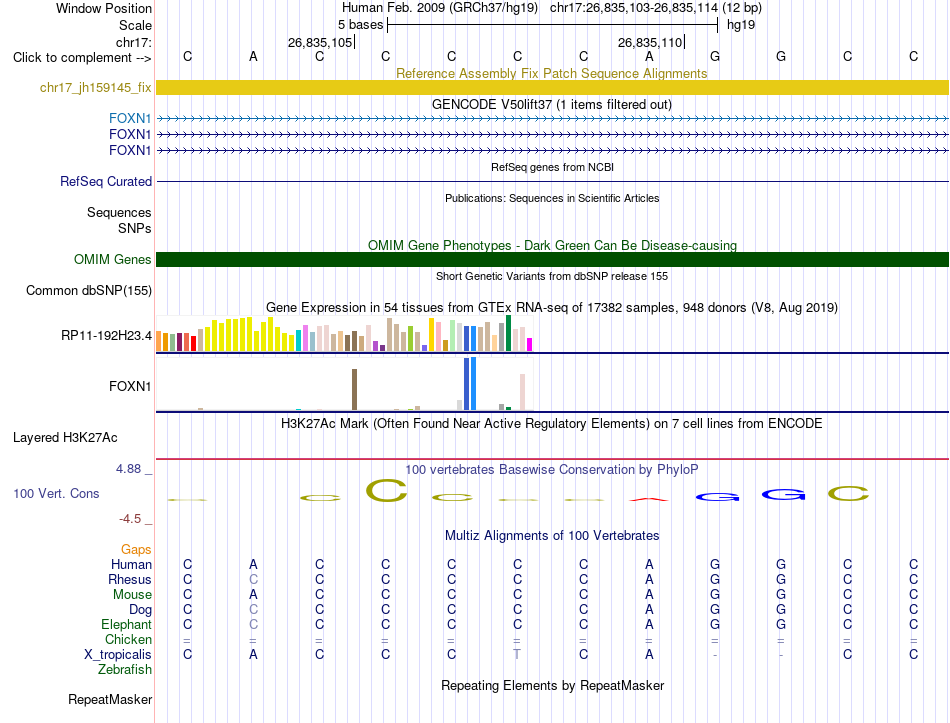Select the yellow fix patch alignment bar
The image size is (950, 723).
pyautogui.click(x=552, y=87)
